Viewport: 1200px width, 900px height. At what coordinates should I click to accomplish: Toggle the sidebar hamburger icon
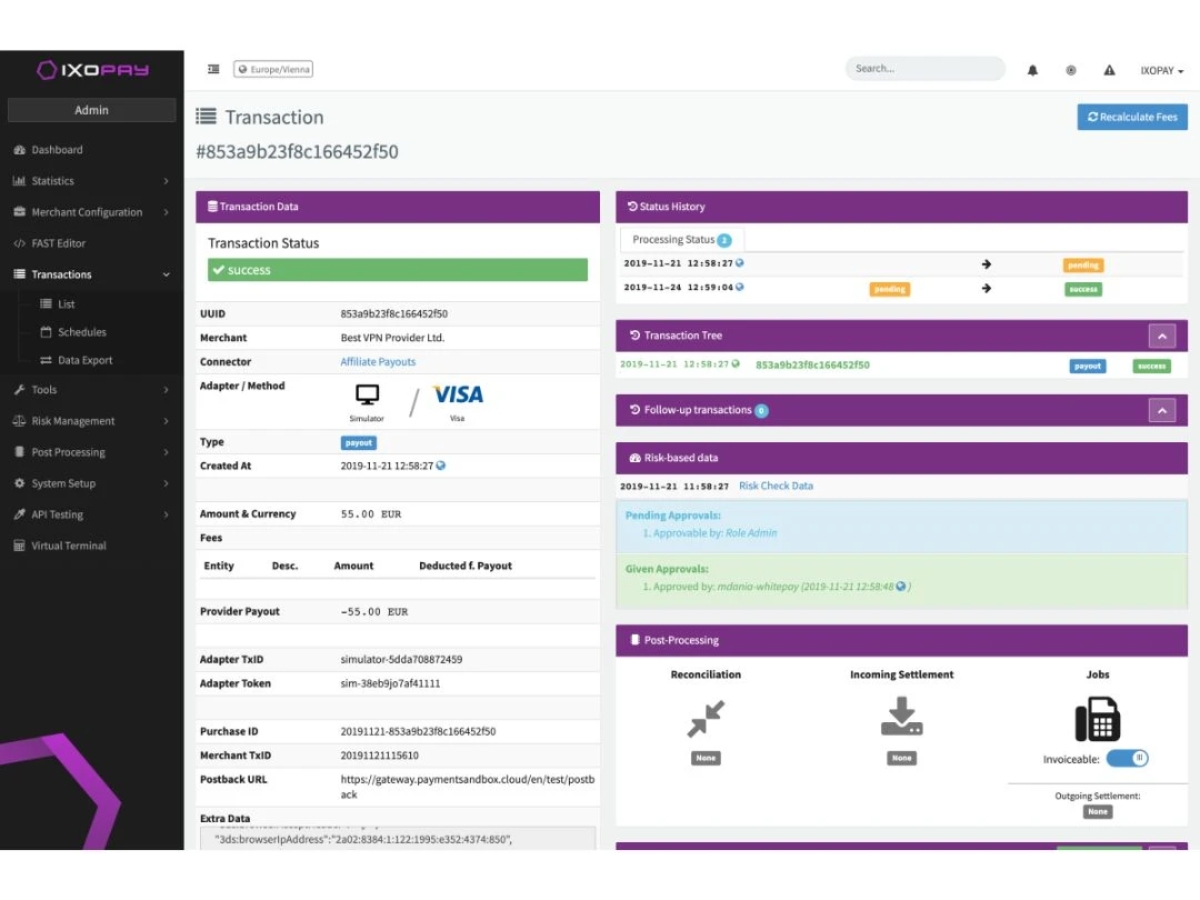[213, 69]
